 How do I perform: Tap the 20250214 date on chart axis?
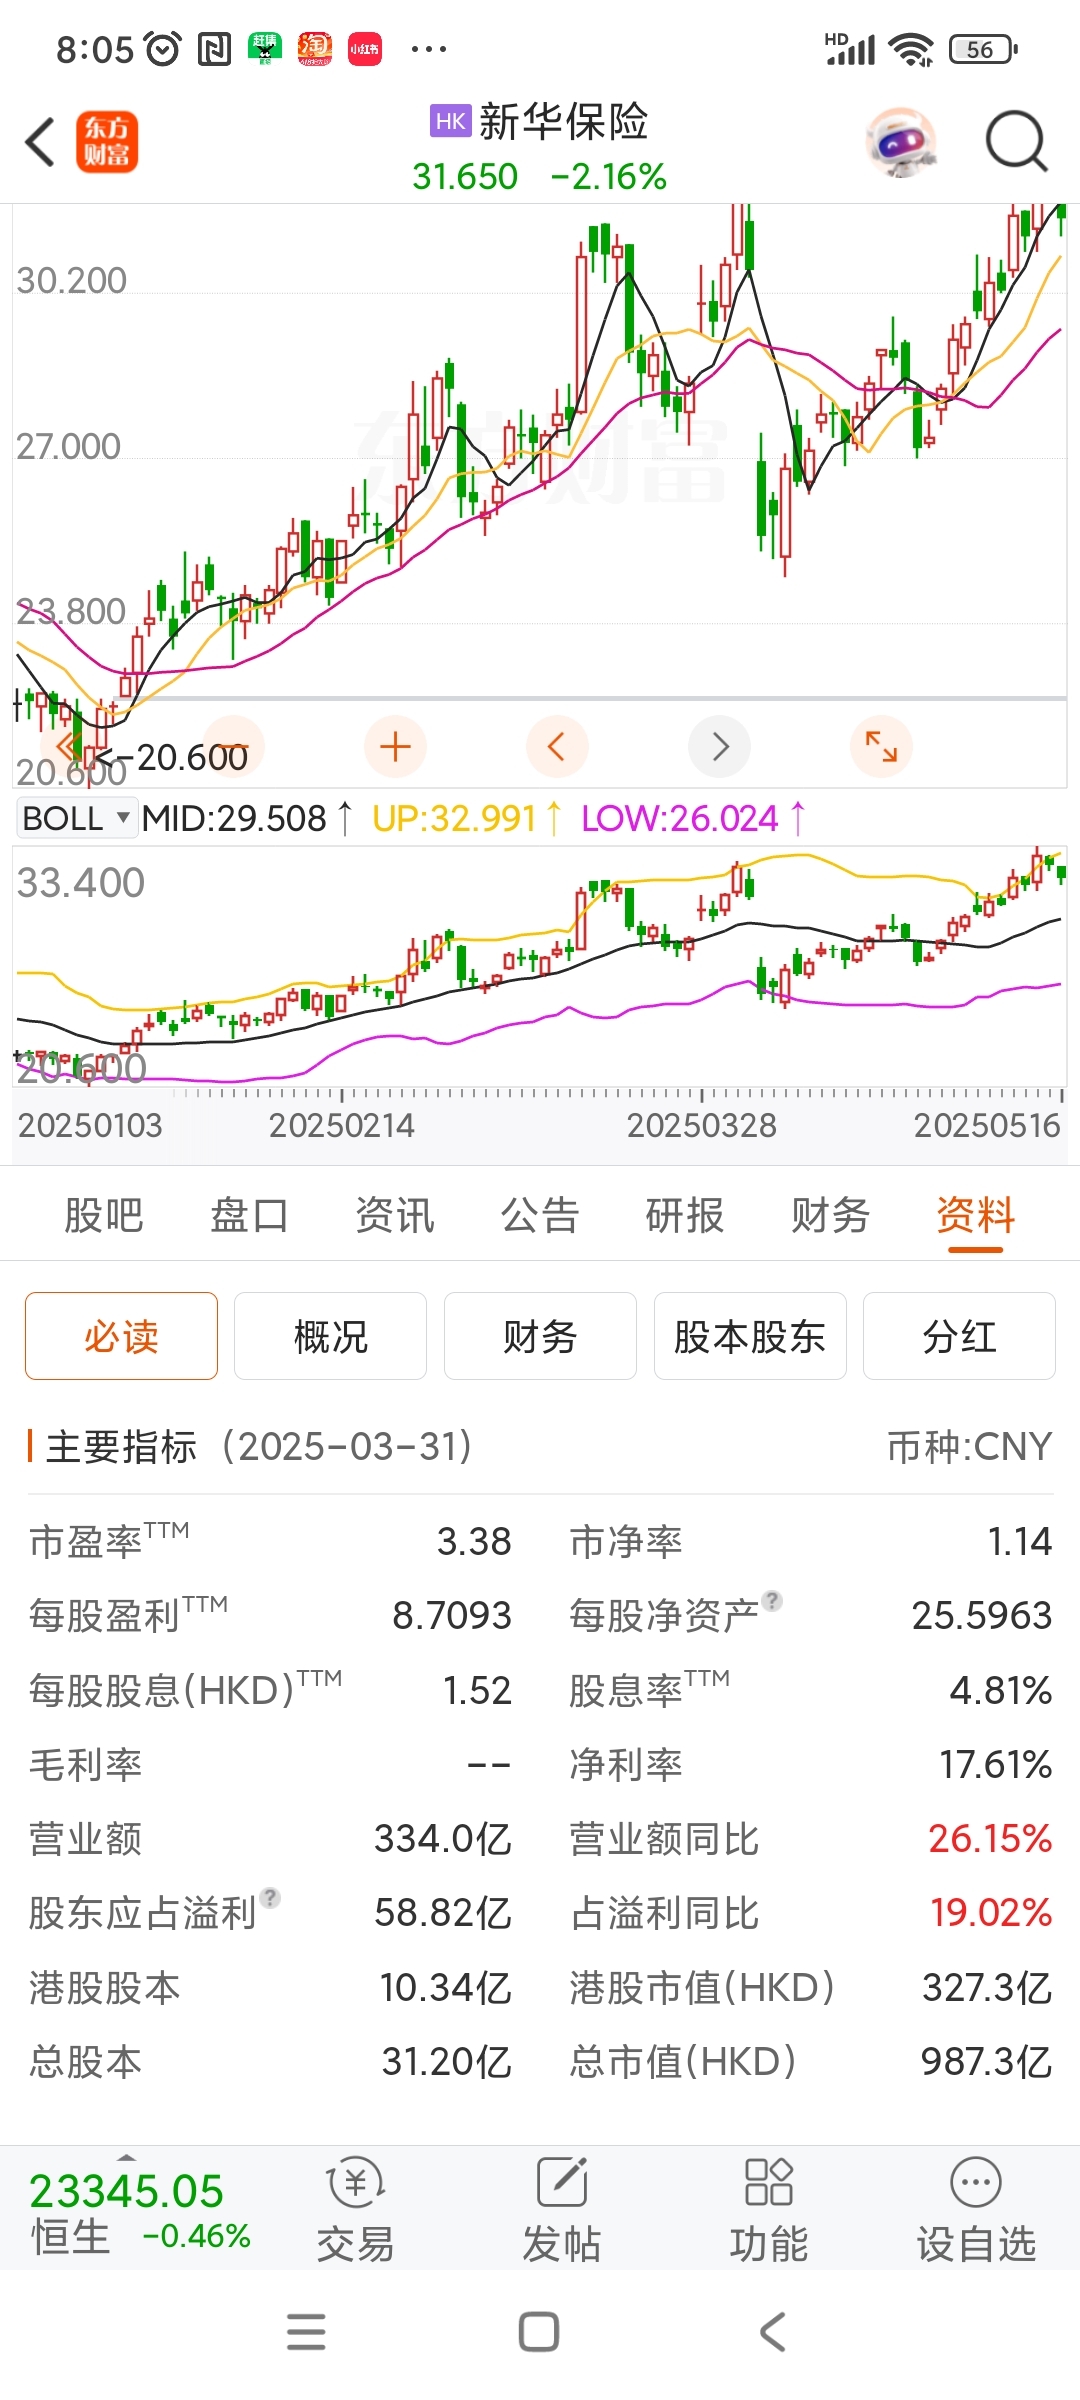342,1125
